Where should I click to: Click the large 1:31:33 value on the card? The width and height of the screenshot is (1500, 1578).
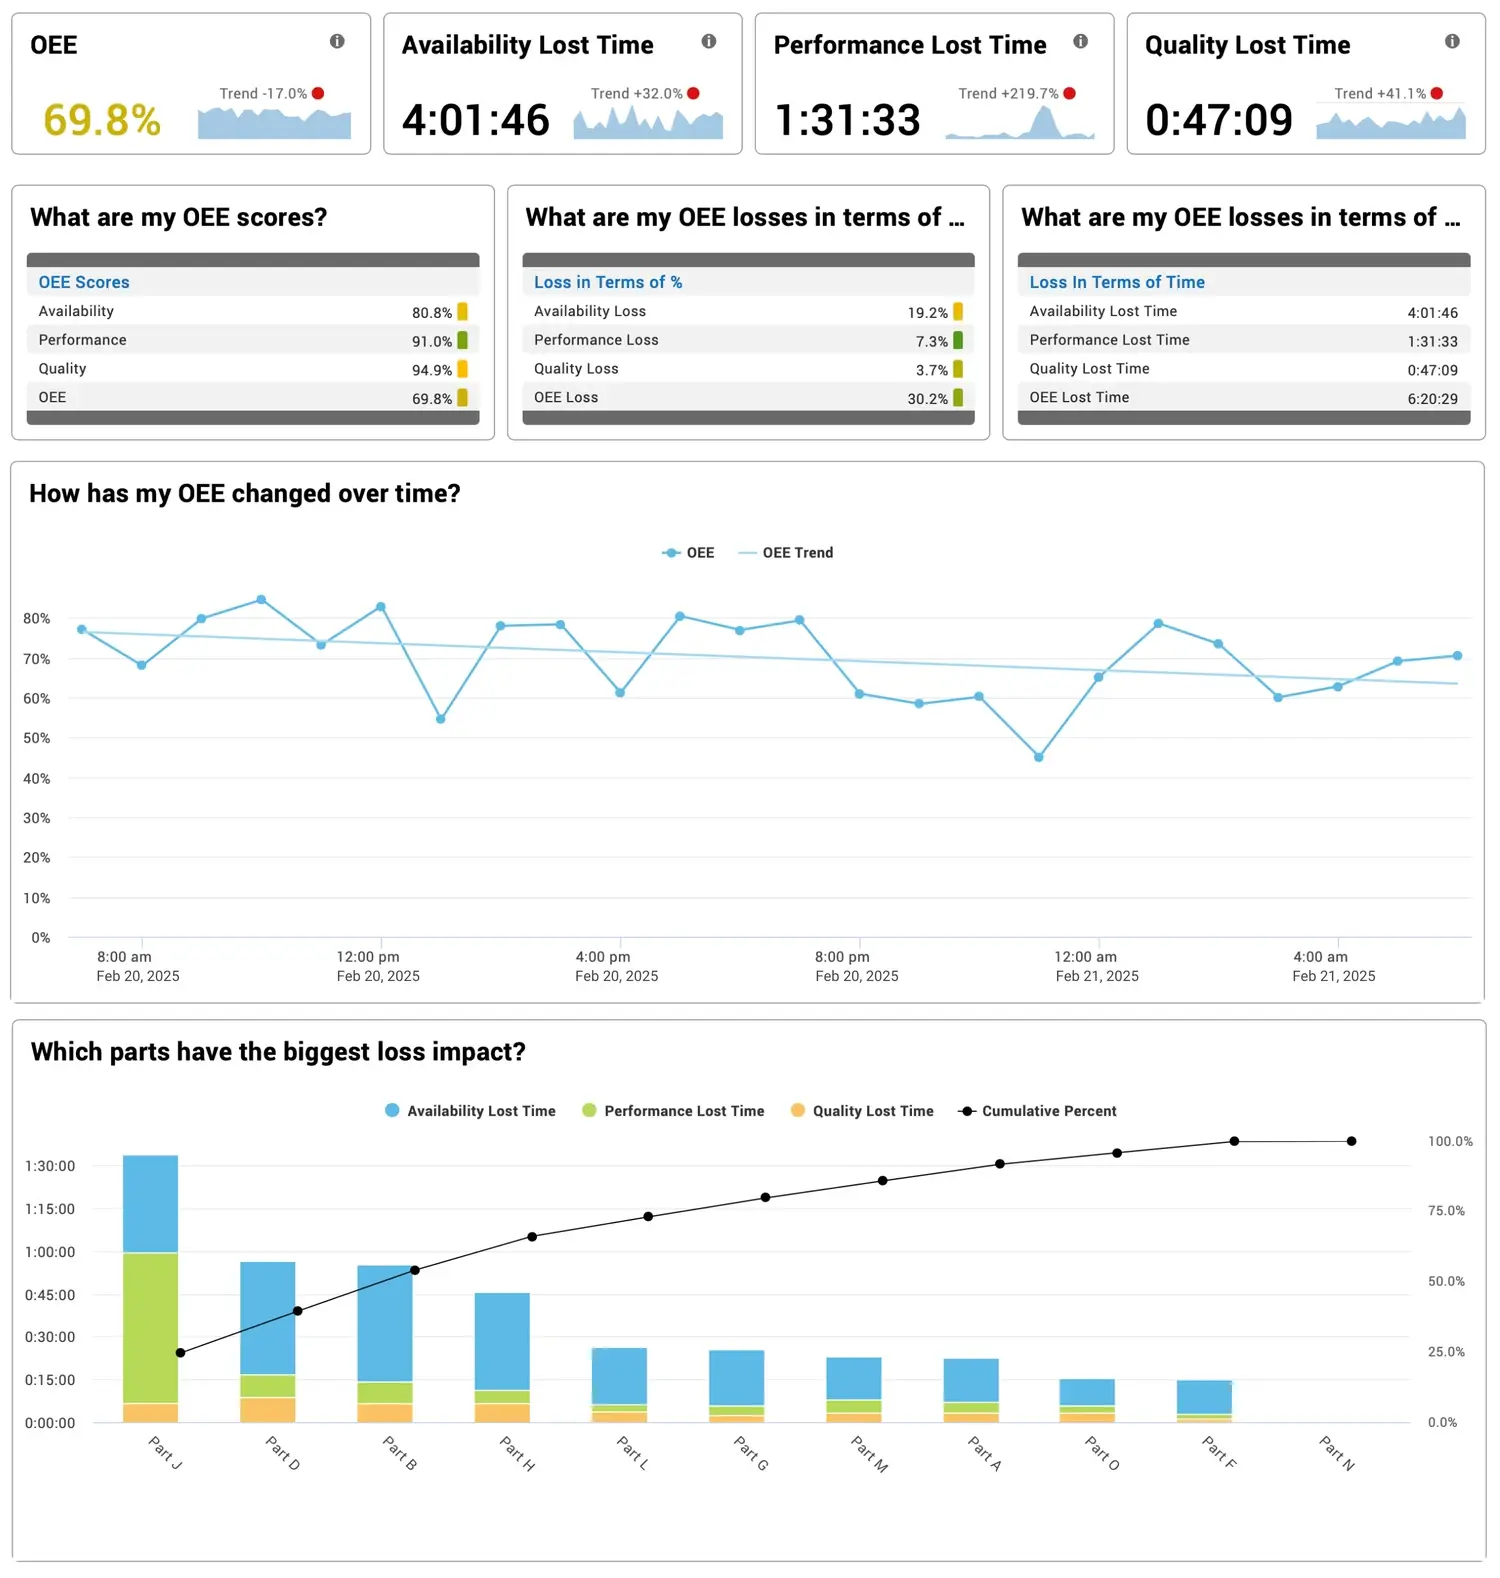[x=848, y=120]
